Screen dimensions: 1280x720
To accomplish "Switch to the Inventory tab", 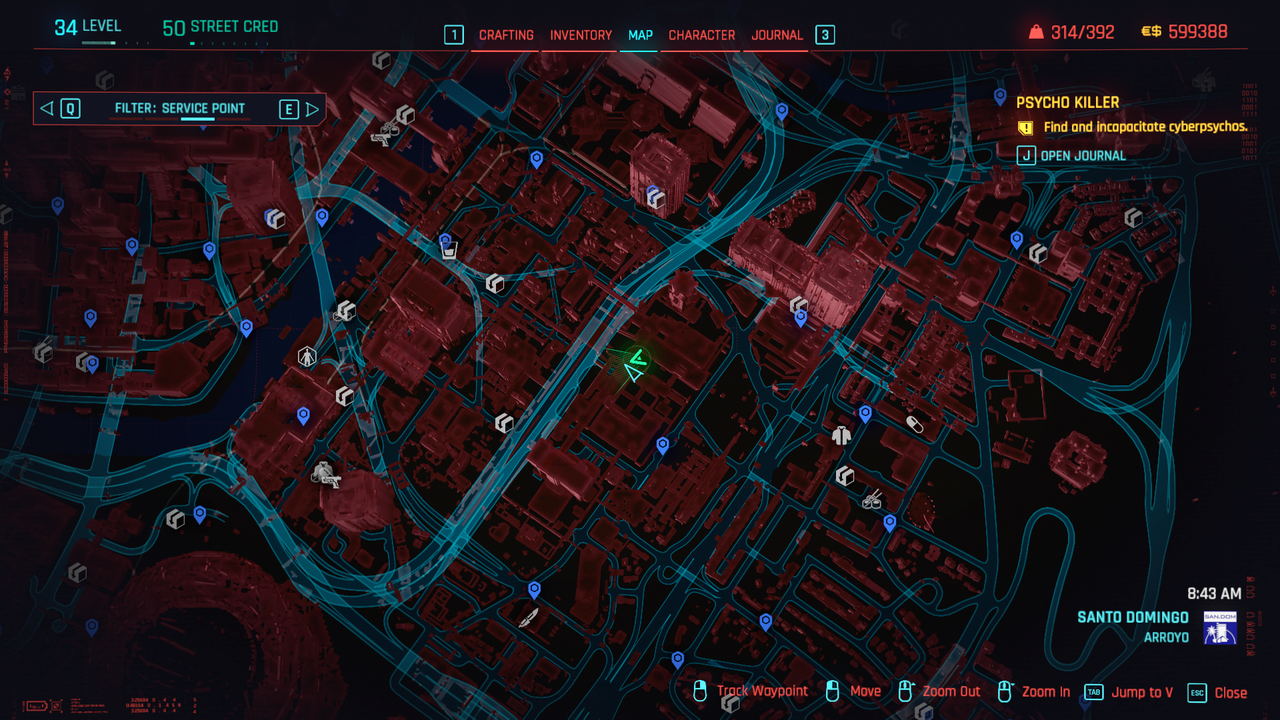I will 581,35.
